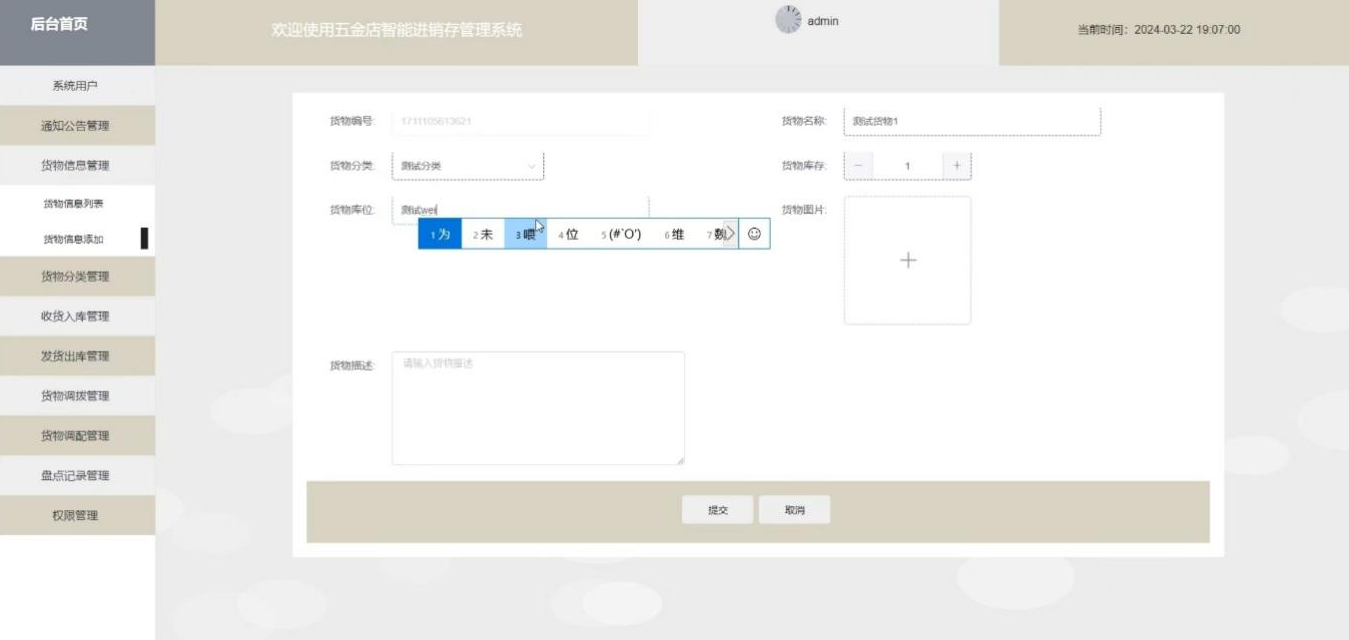Choose IME candidate 2 未

coord(483,234)
